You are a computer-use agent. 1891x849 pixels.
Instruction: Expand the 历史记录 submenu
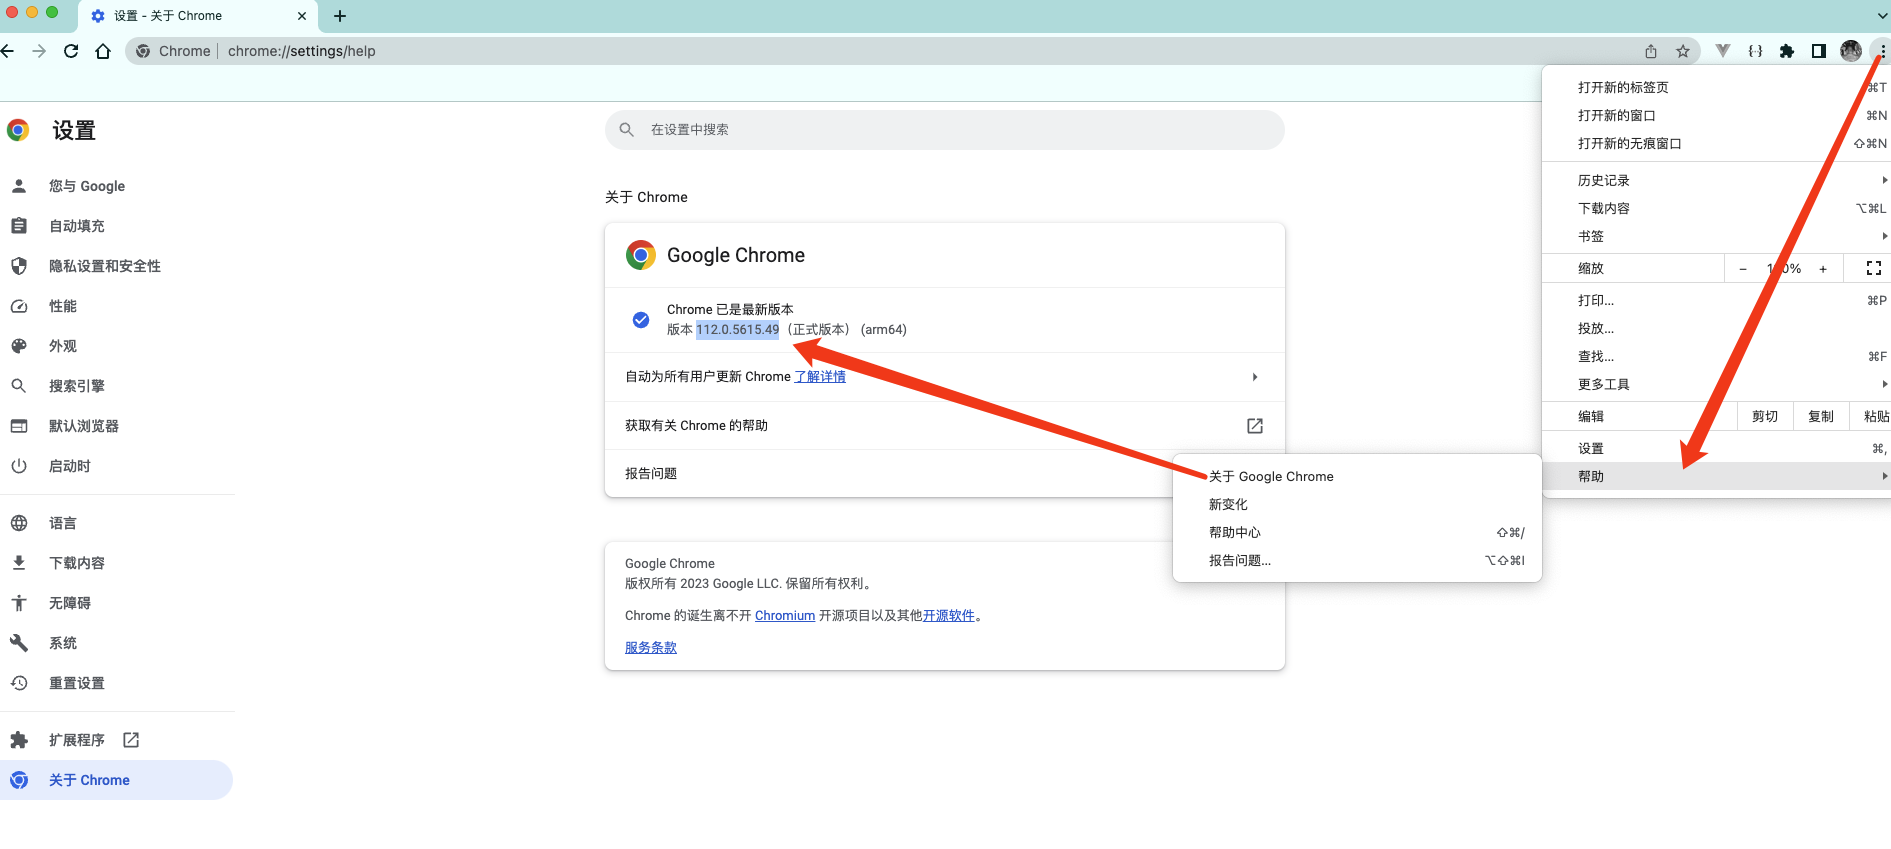pos(1716,181)
